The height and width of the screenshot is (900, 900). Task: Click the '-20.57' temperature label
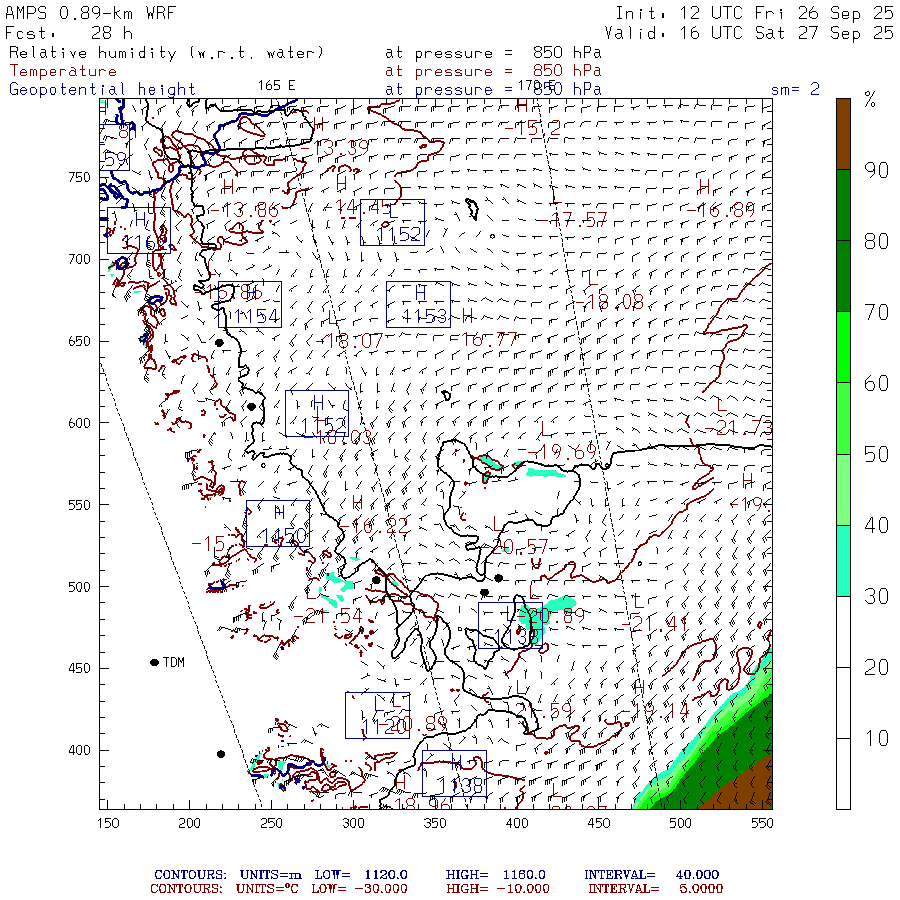click(x=514, y=547)
